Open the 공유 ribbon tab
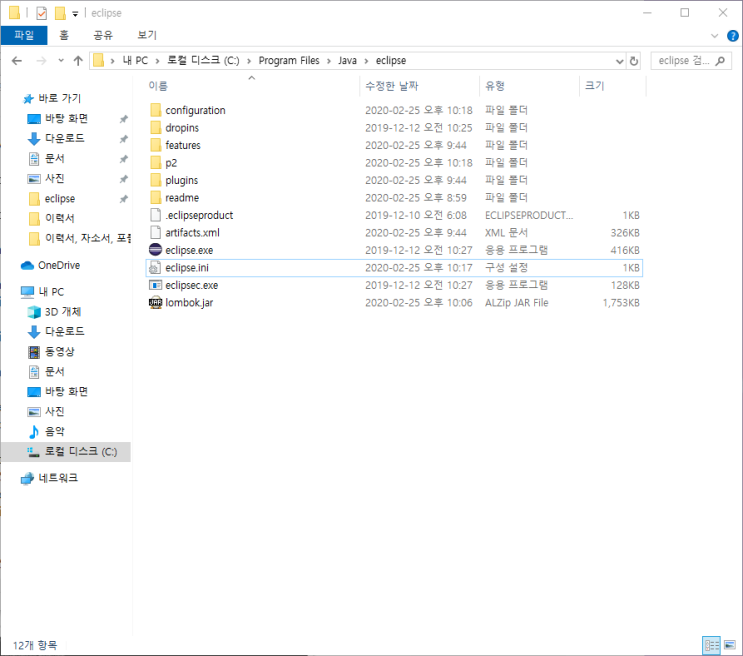Screen dimensions: 743x656 [103, 35]
